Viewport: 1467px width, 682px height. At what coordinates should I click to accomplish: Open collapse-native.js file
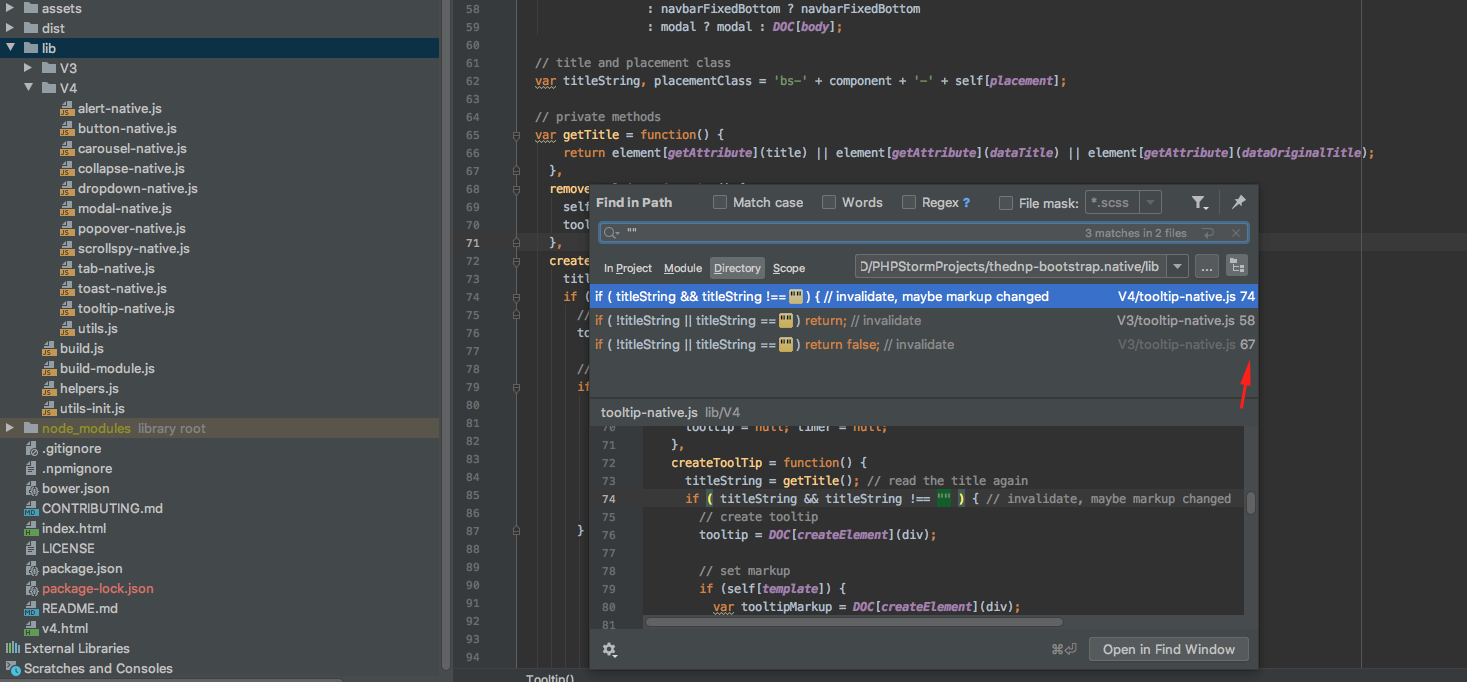pyautogui.click(x=131, y=168)
